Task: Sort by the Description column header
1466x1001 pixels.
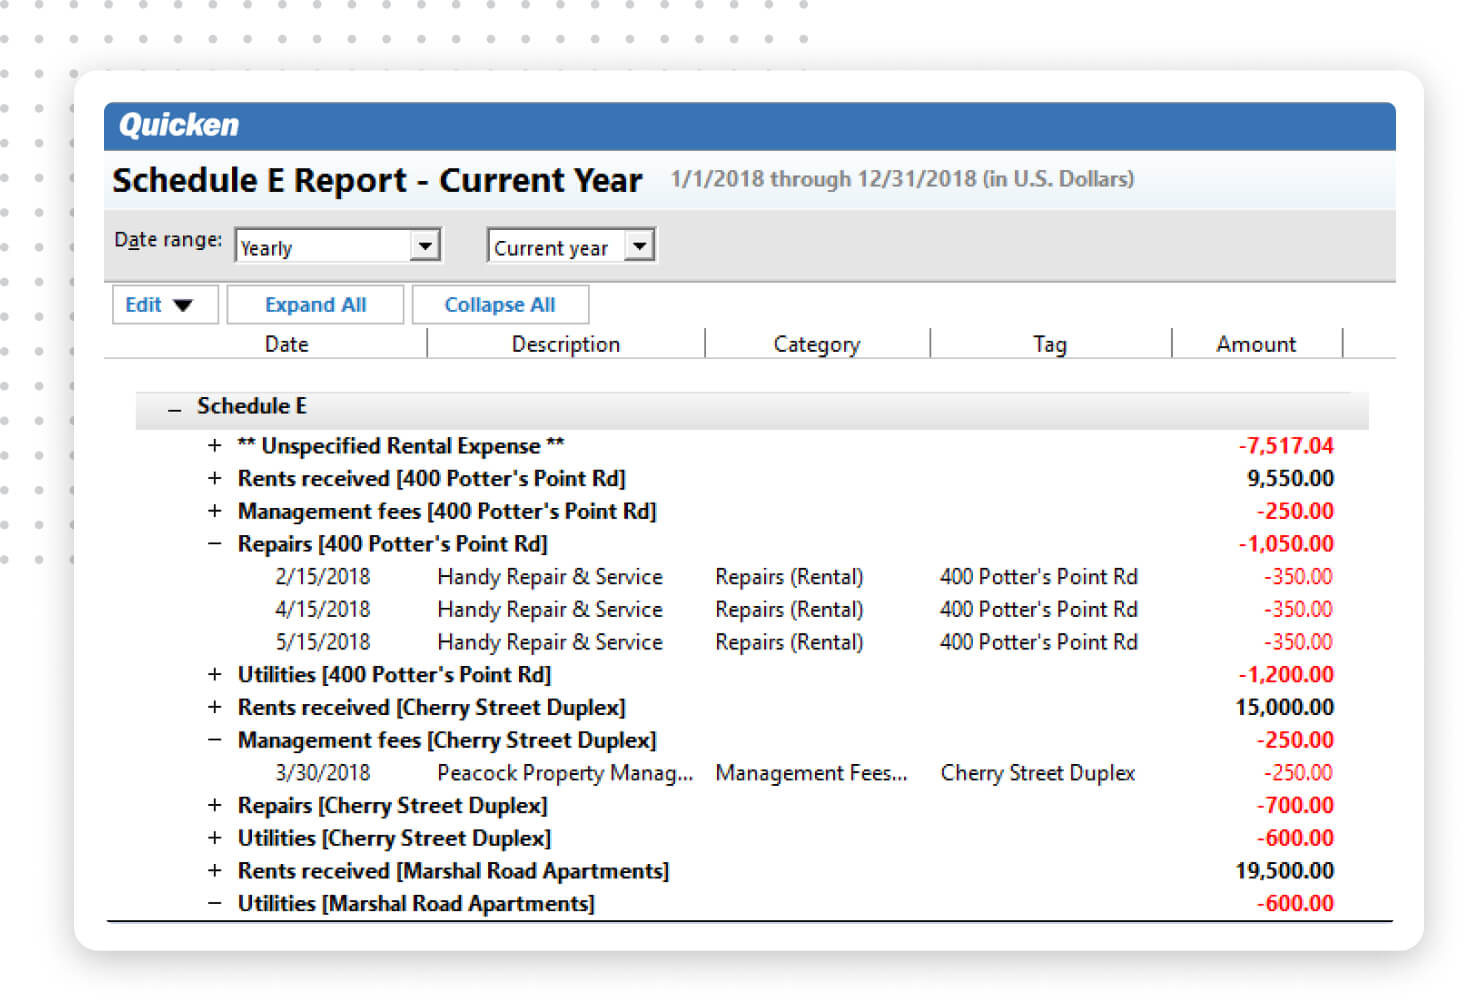Action: [566, 344]
